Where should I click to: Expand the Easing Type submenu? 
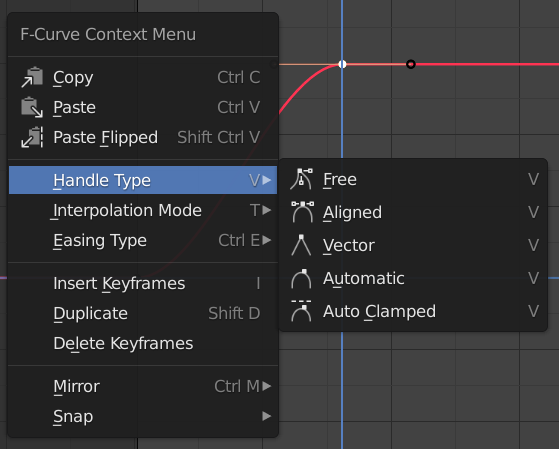143,240
